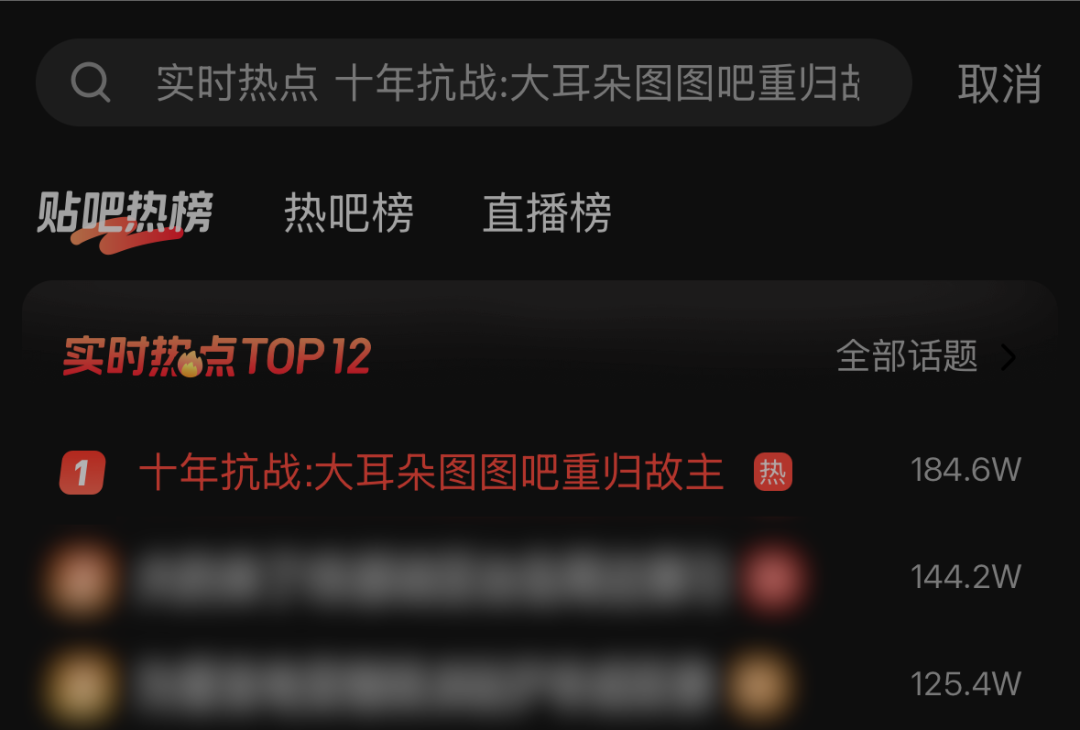Click the red 热 badge on first topic
1080x730 pixels.
click(773, 472)
